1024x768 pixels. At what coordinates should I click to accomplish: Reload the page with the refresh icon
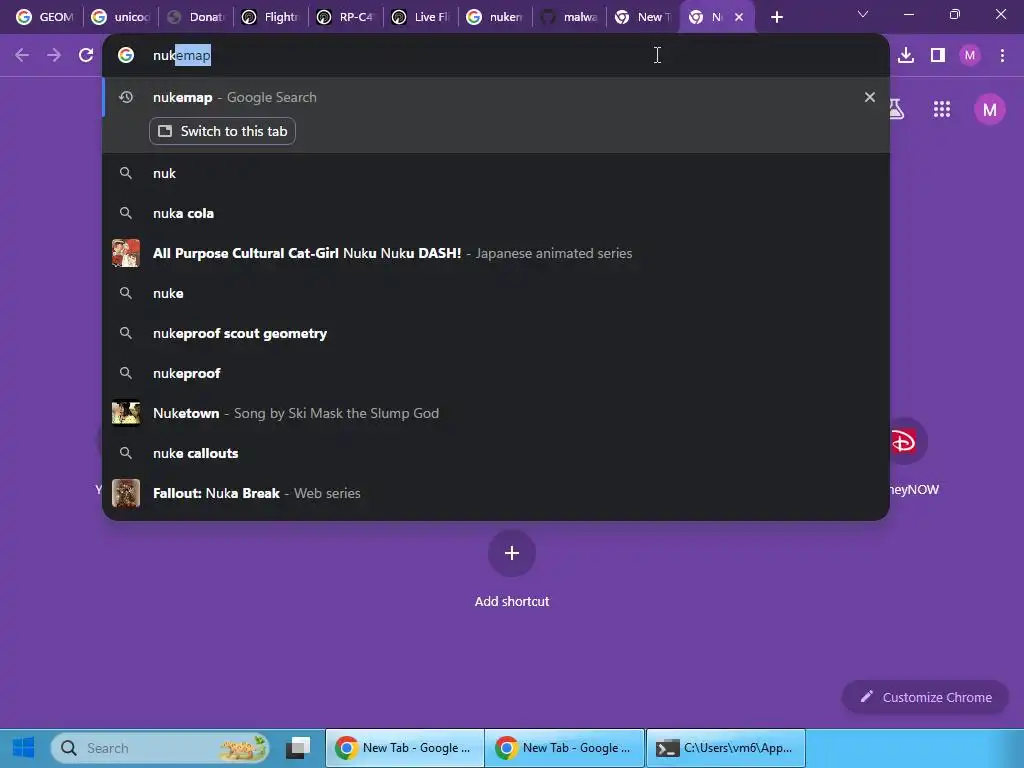pyautogui.click(x=86, y=56)
